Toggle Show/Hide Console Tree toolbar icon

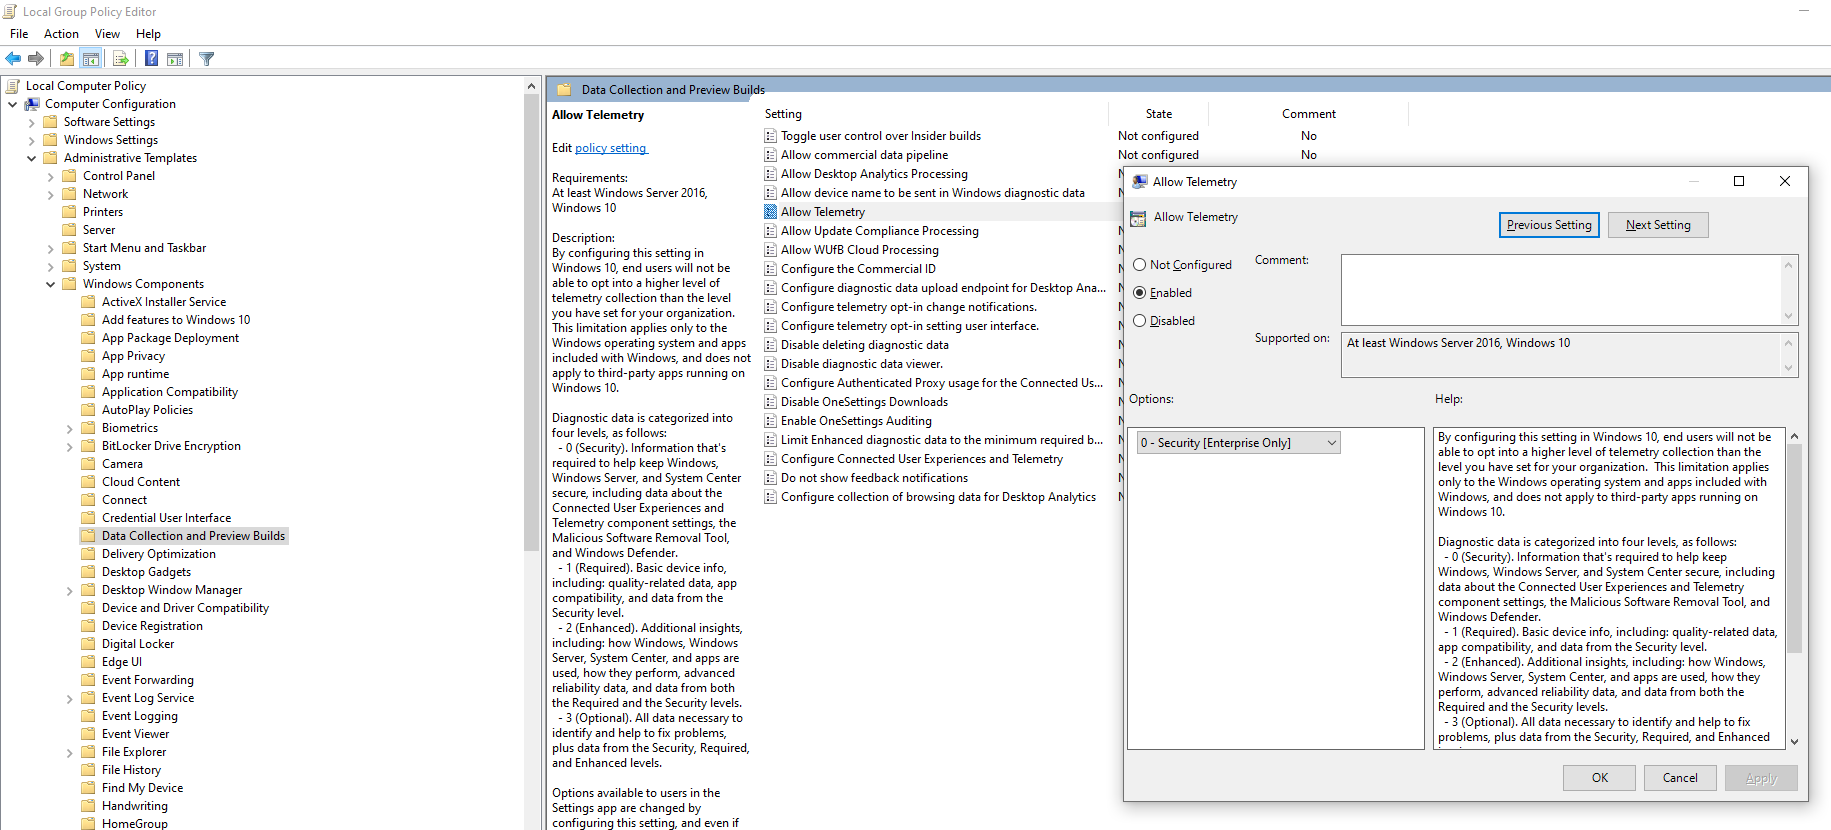pos(91,59)
